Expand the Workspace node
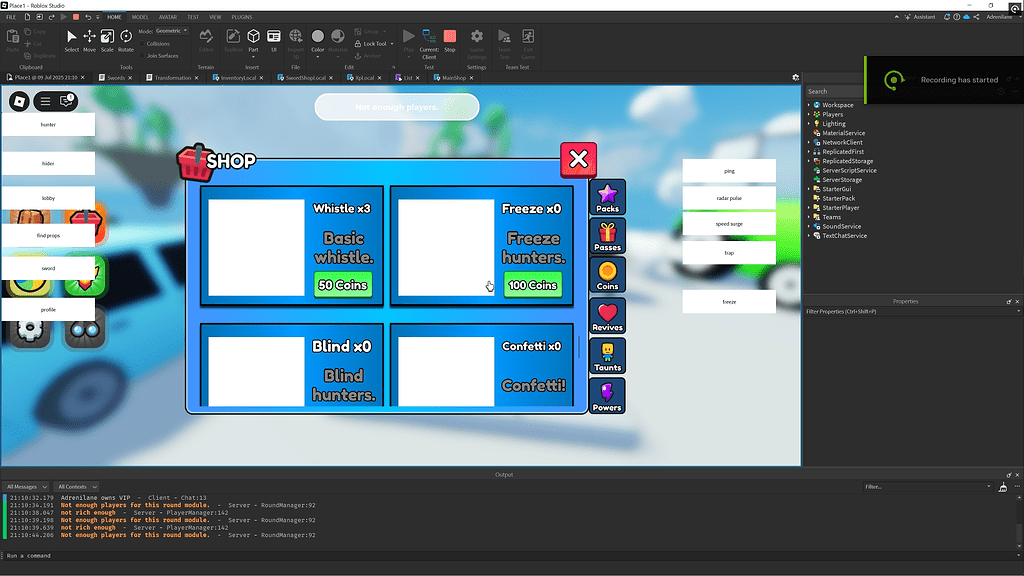This screenshot has height=576, width=1024. click(x=808, y=105)
